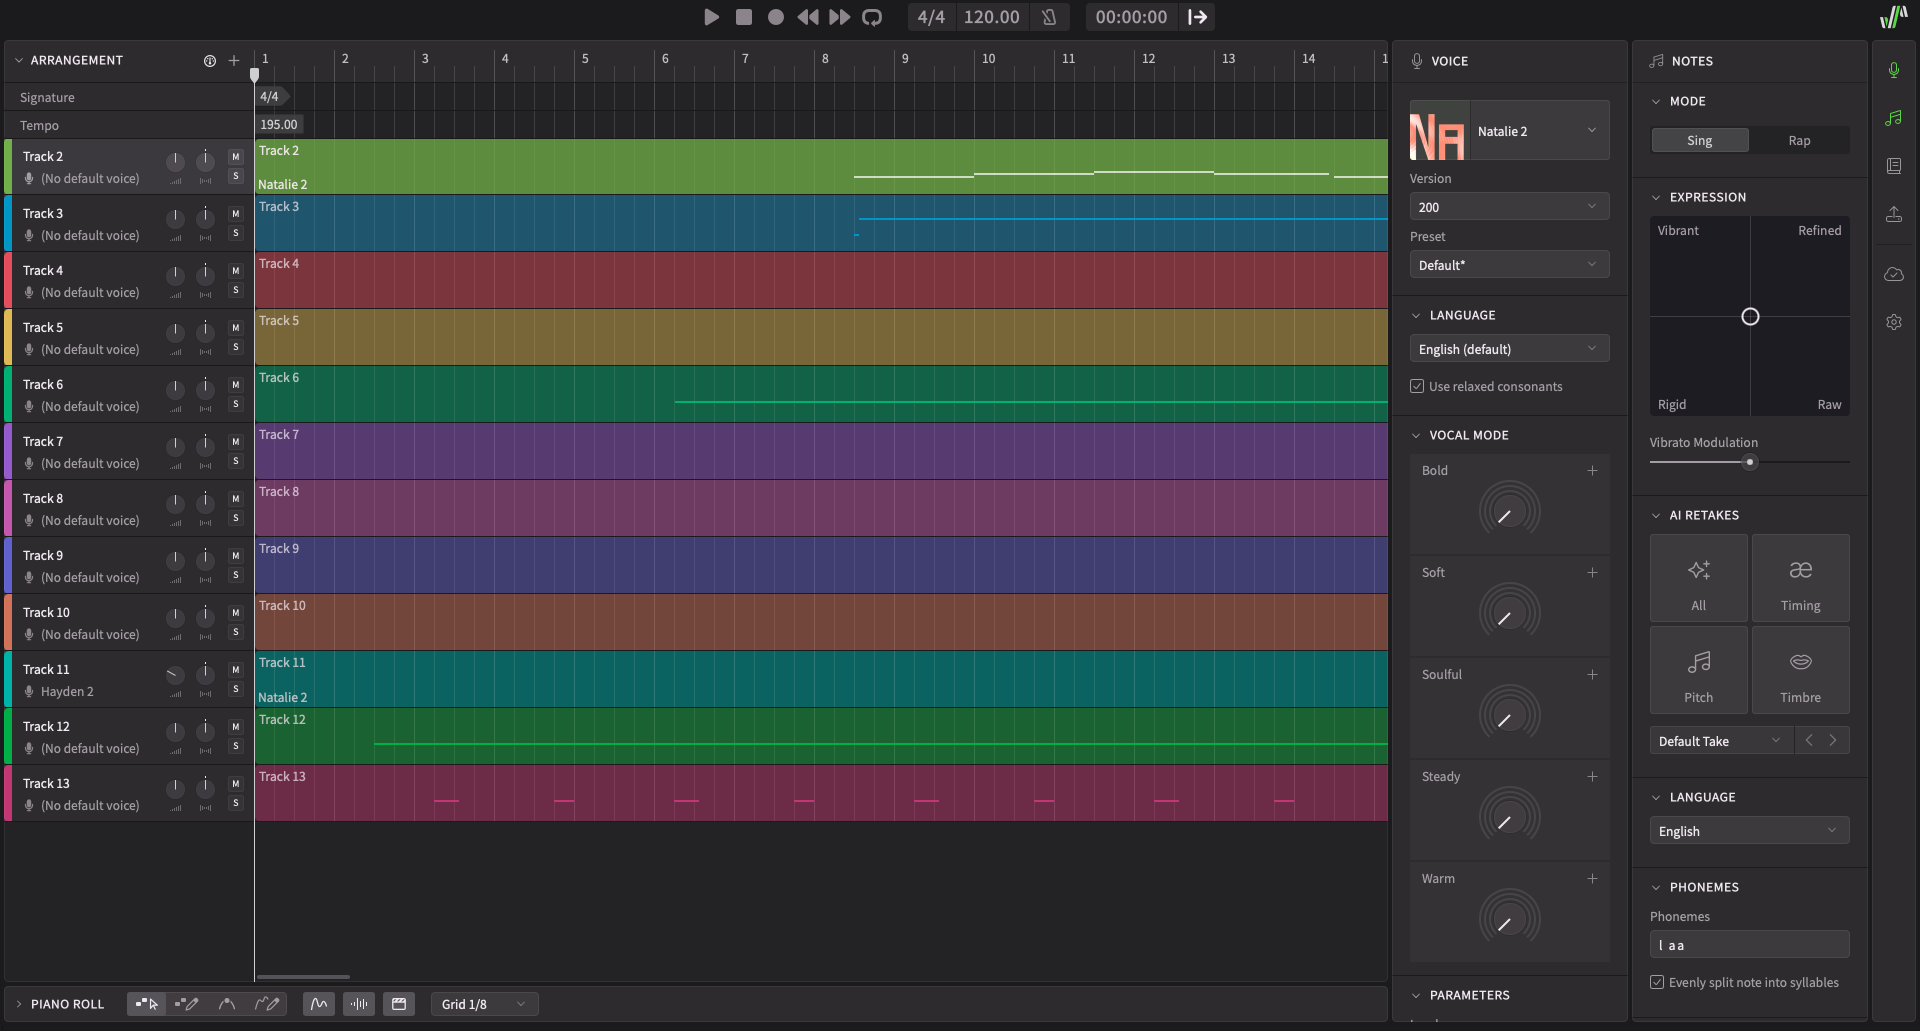Mute Track 2

click(236, 157)
